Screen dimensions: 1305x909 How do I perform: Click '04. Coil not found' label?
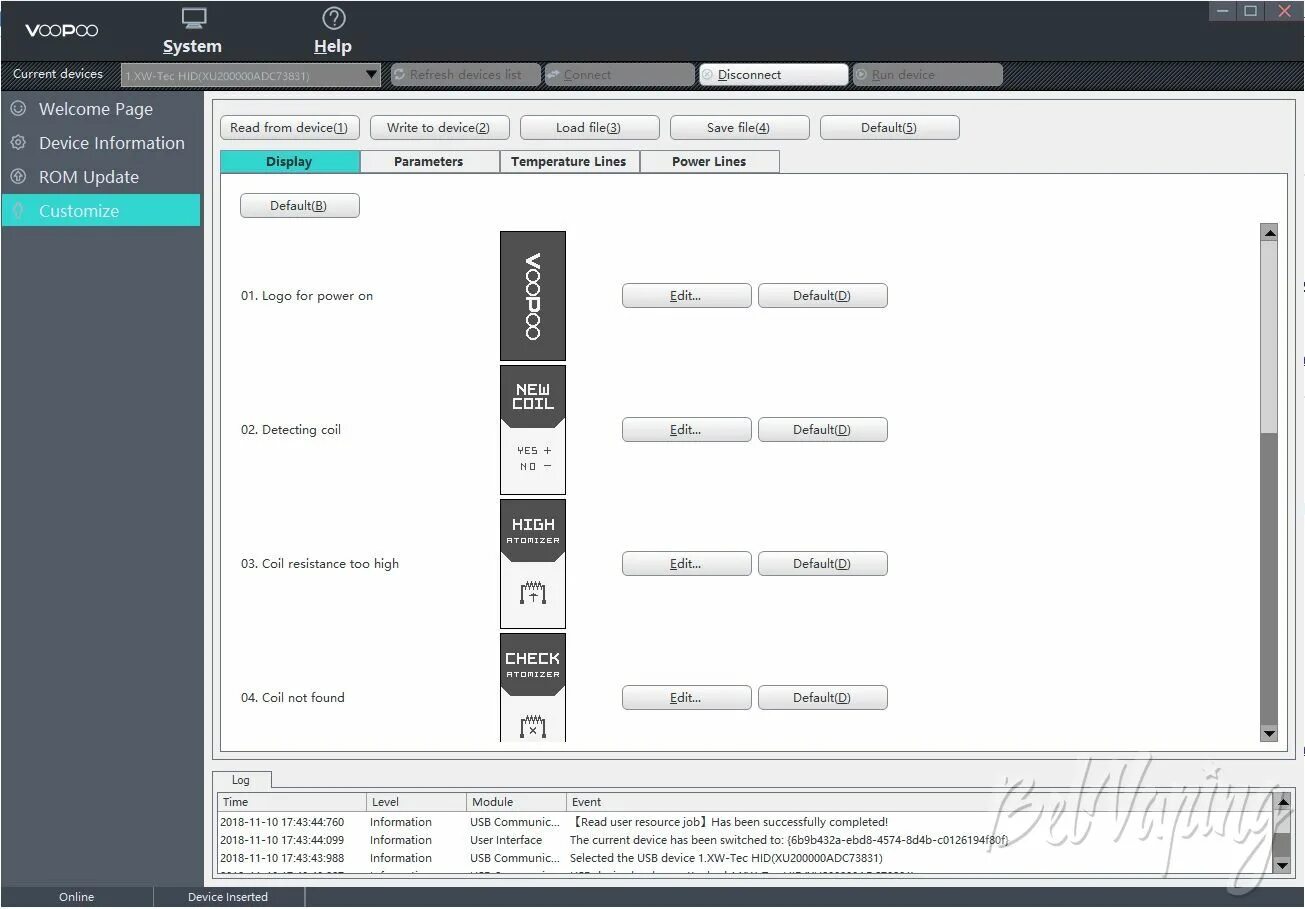click(x=293, y=698)
